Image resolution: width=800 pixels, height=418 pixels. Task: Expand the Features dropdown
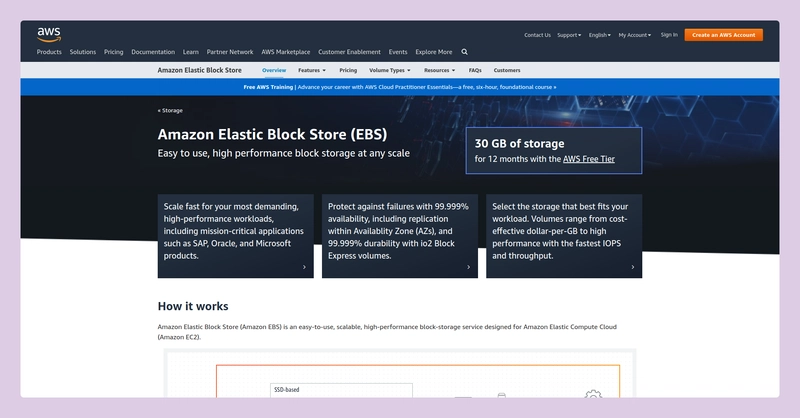312,70
